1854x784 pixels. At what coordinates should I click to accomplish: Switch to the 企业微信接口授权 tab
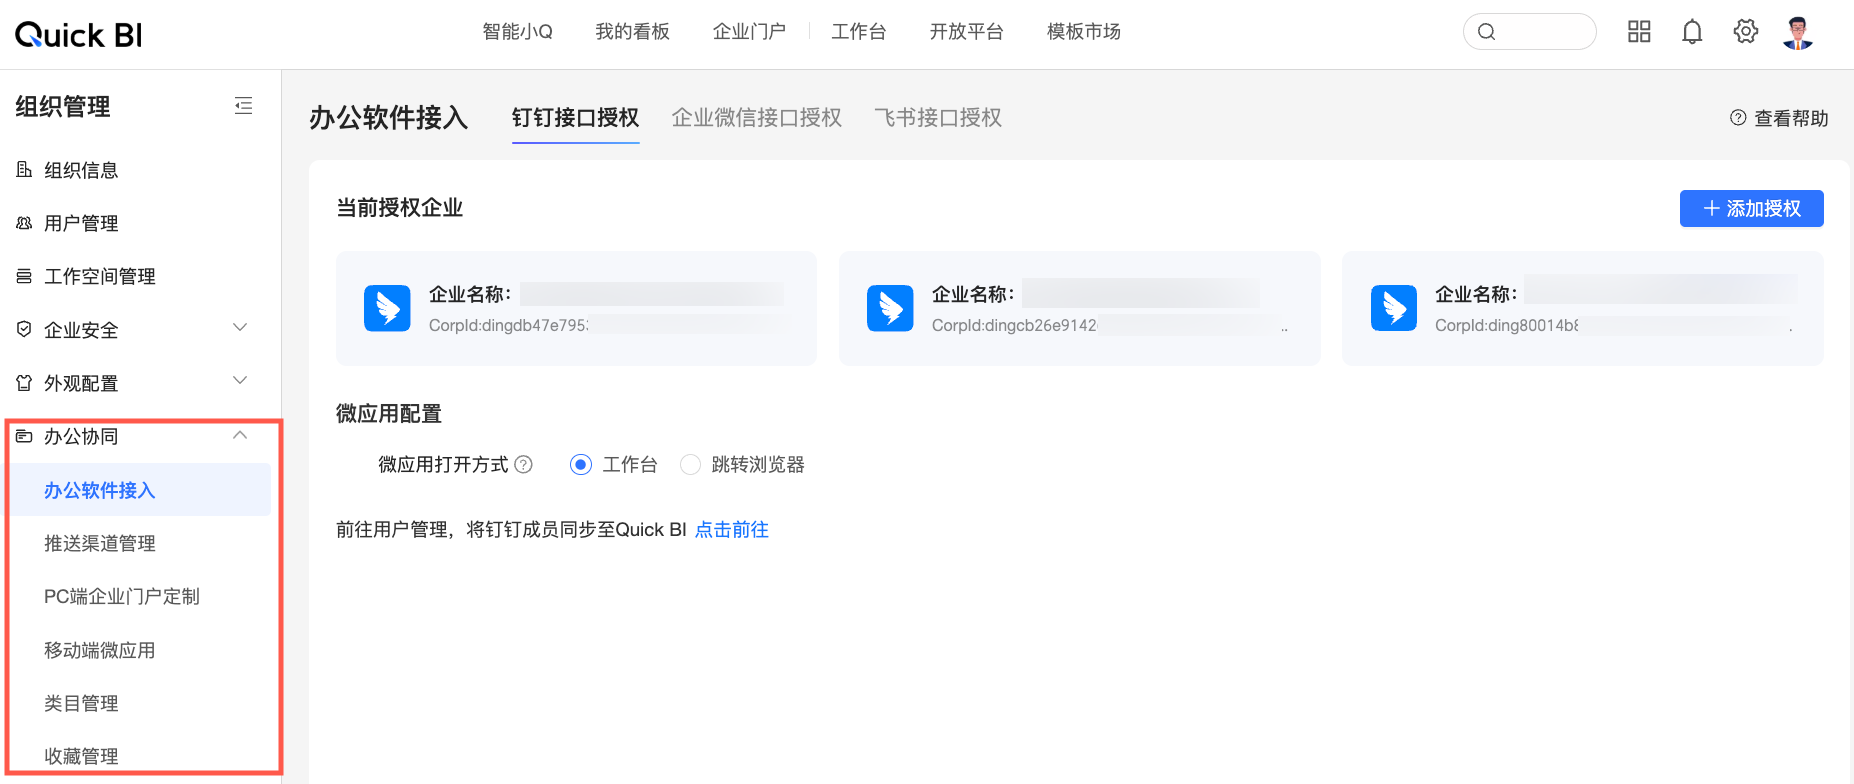[x=757, y=118]
